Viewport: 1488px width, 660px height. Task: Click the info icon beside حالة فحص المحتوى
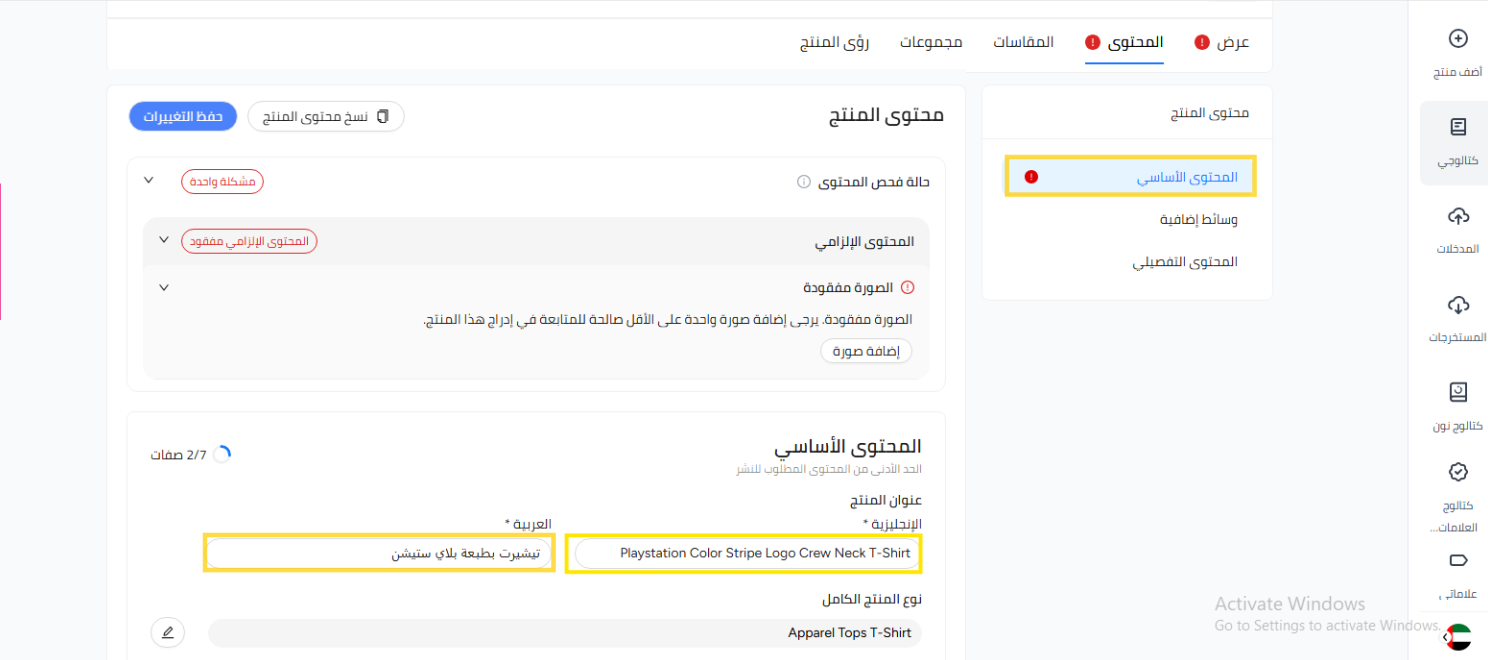tap(803, 182)
